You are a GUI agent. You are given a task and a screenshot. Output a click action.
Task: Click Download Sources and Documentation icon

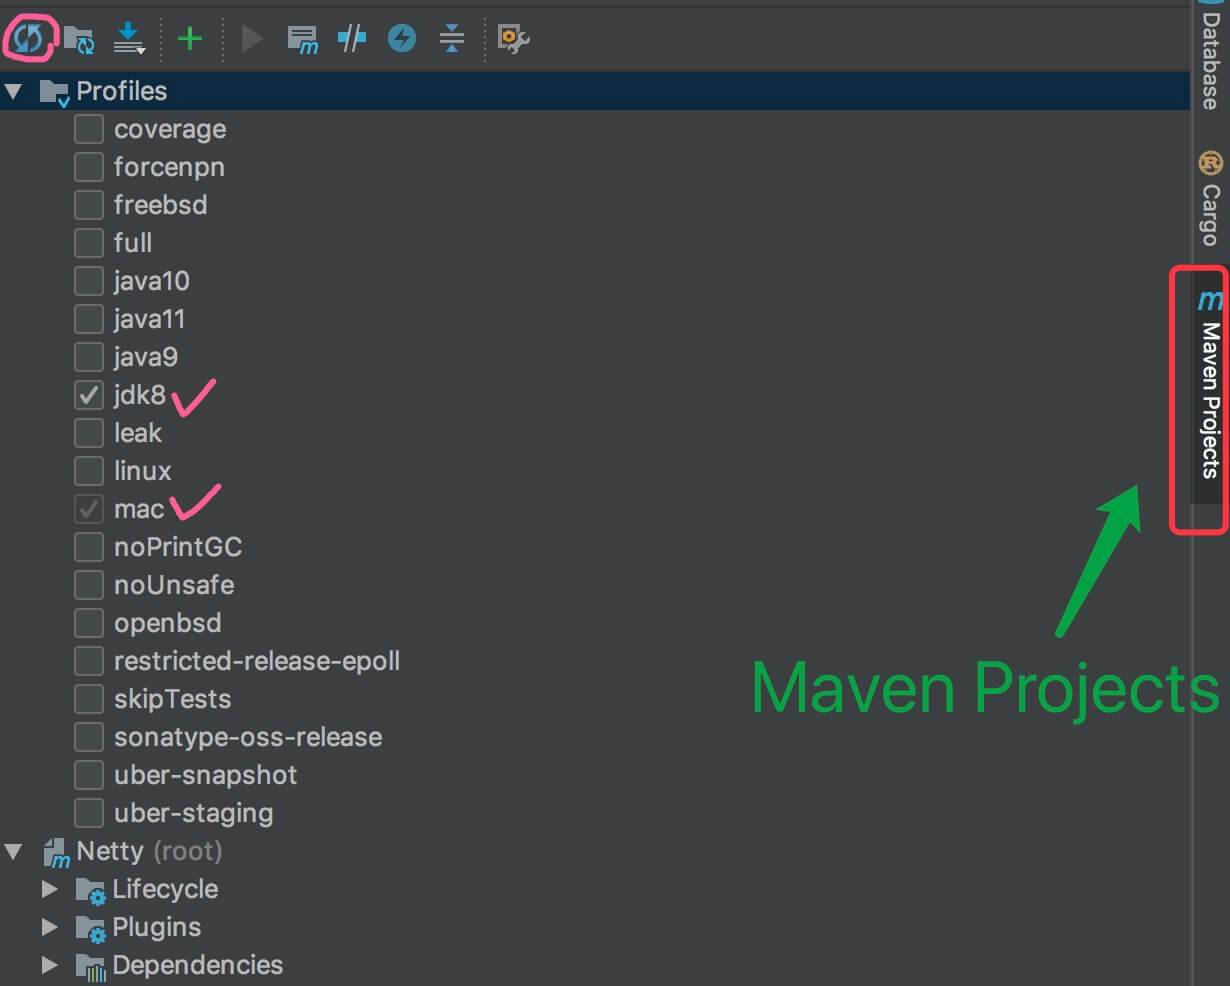click(x=129, y=38)
